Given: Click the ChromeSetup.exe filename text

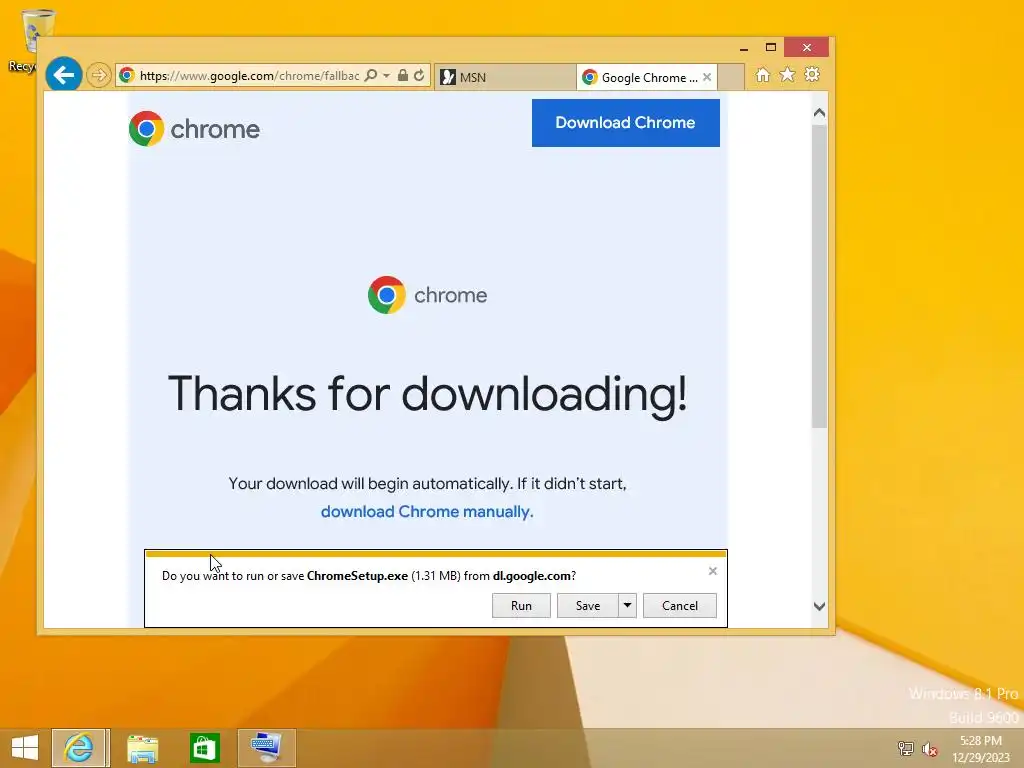Looking at the screenshot, I should tap(357, 576).
